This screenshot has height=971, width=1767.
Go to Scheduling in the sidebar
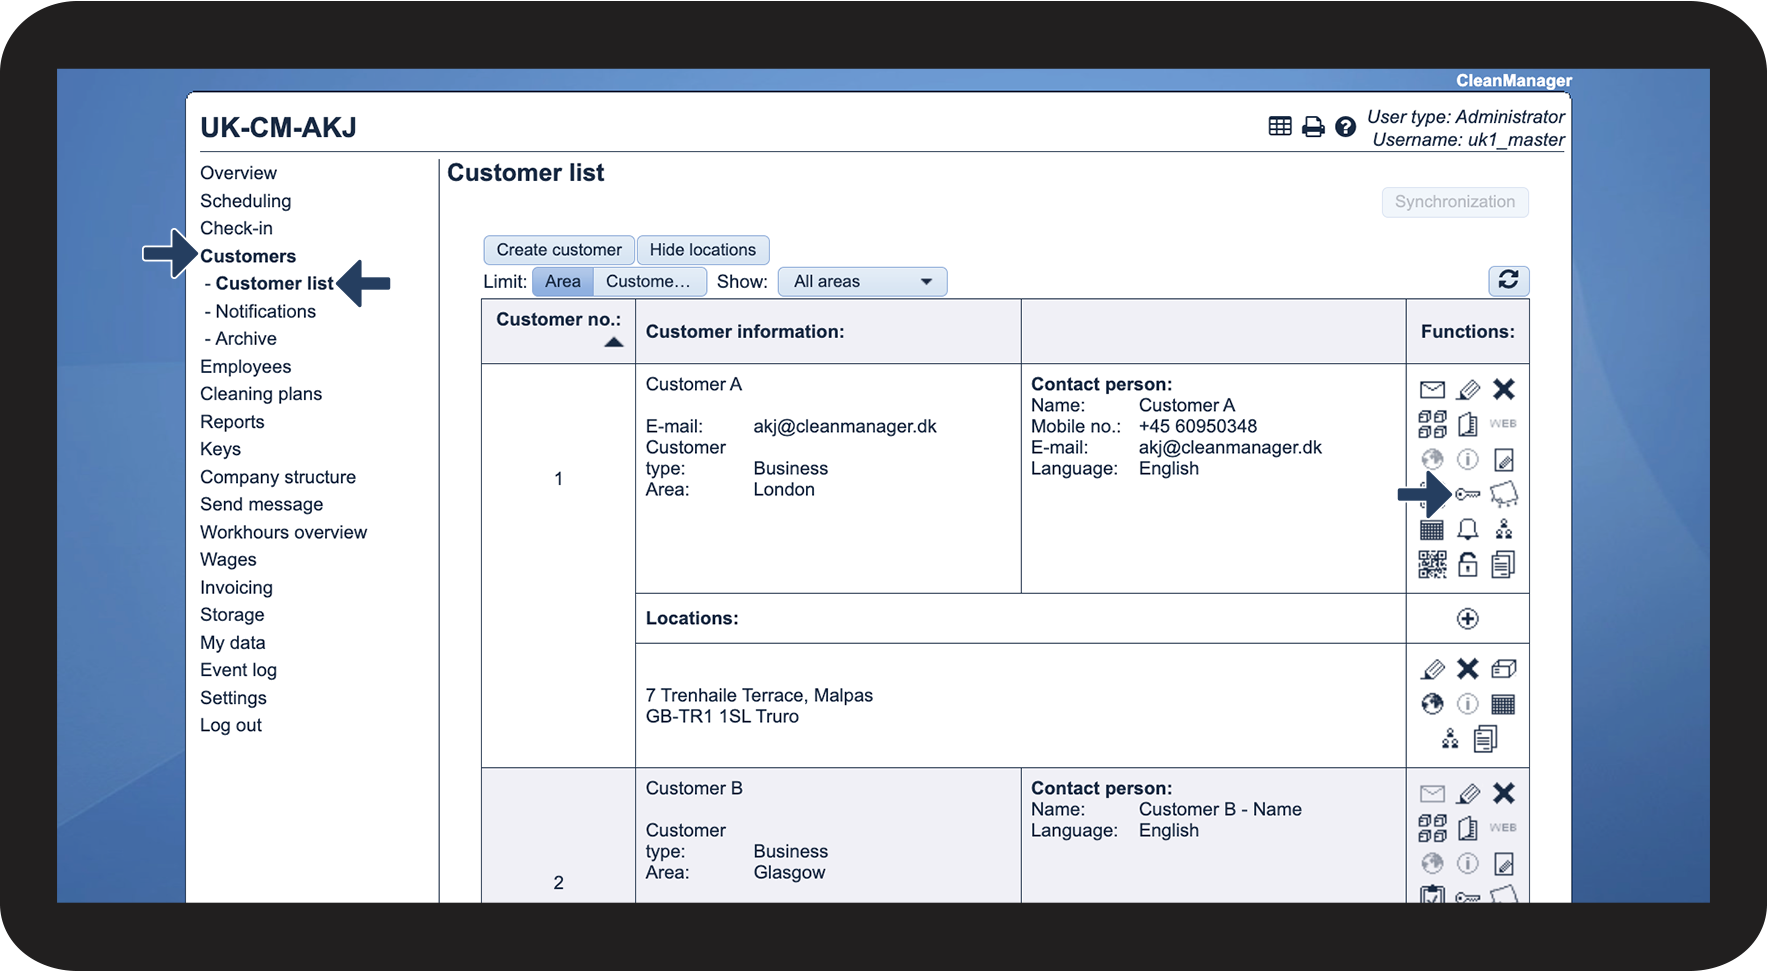245,201
